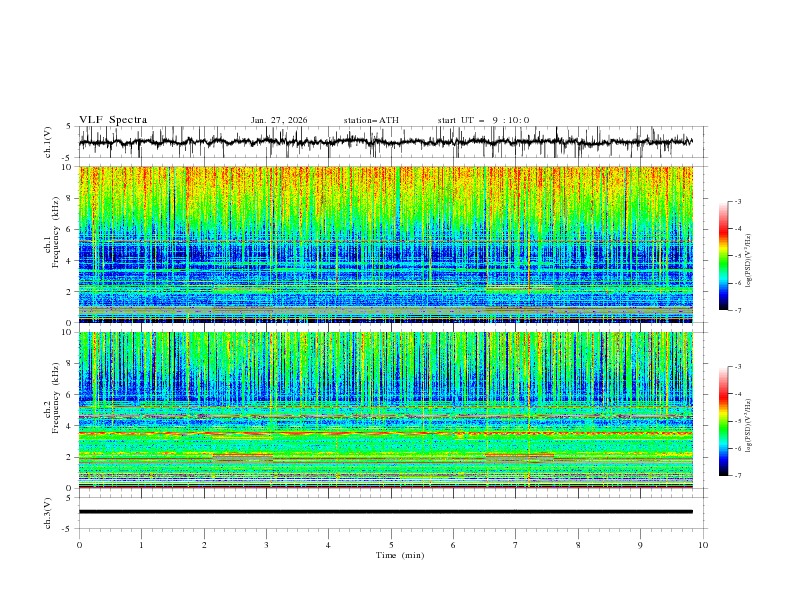Click time axis tick label '7'

coord(516,545)
